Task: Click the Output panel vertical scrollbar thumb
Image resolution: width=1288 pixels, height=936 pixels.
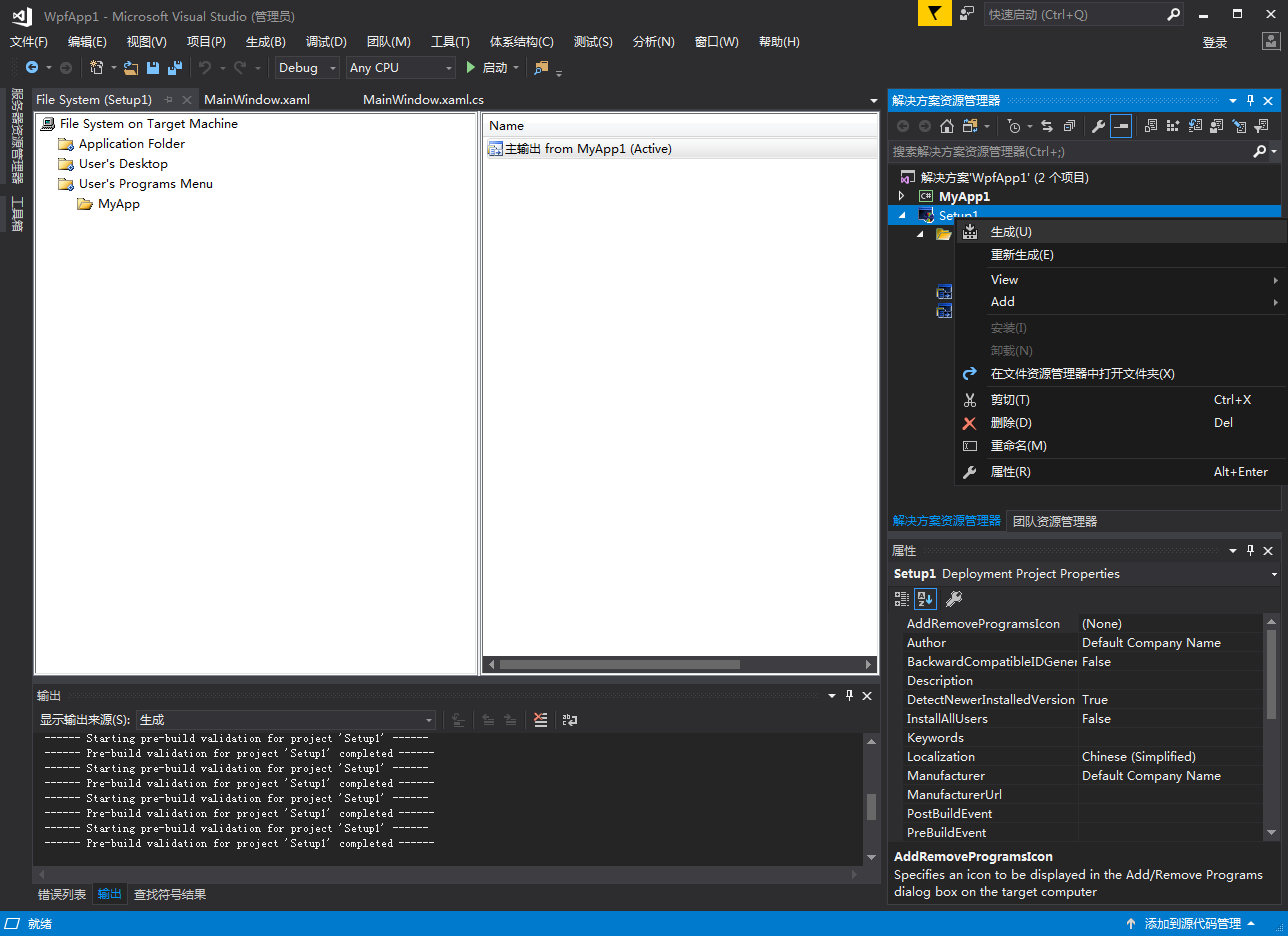Action: [871, 806]
